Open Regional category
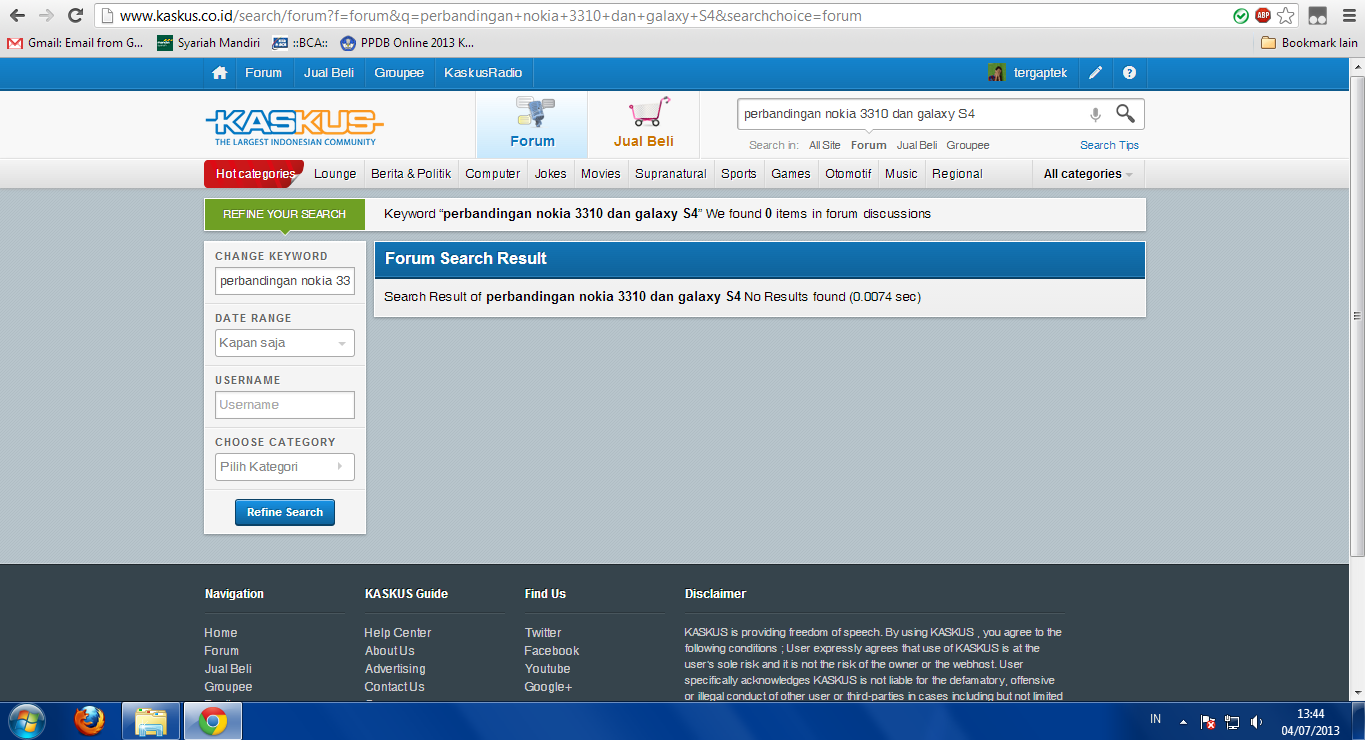This screenshot has height=740, width=1365. [x=957, y=174]
